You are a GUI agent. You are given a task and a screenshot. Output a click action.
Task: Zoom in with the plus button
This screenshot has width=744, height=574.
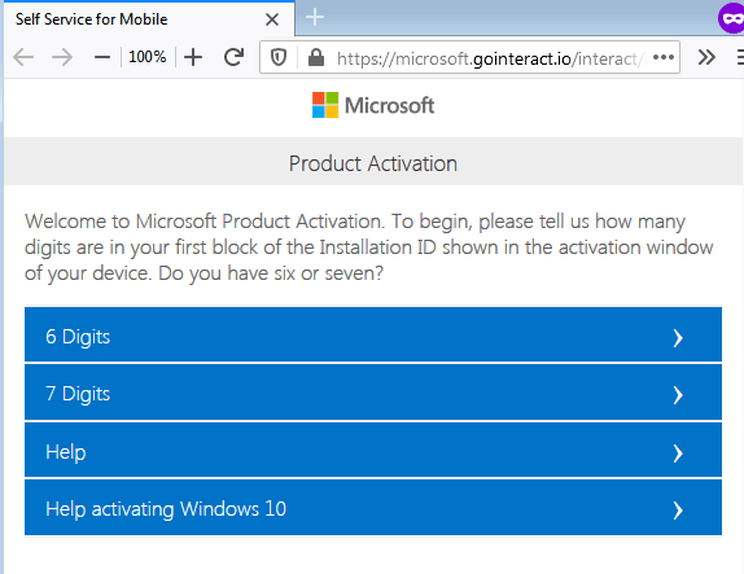pos(193,58)
